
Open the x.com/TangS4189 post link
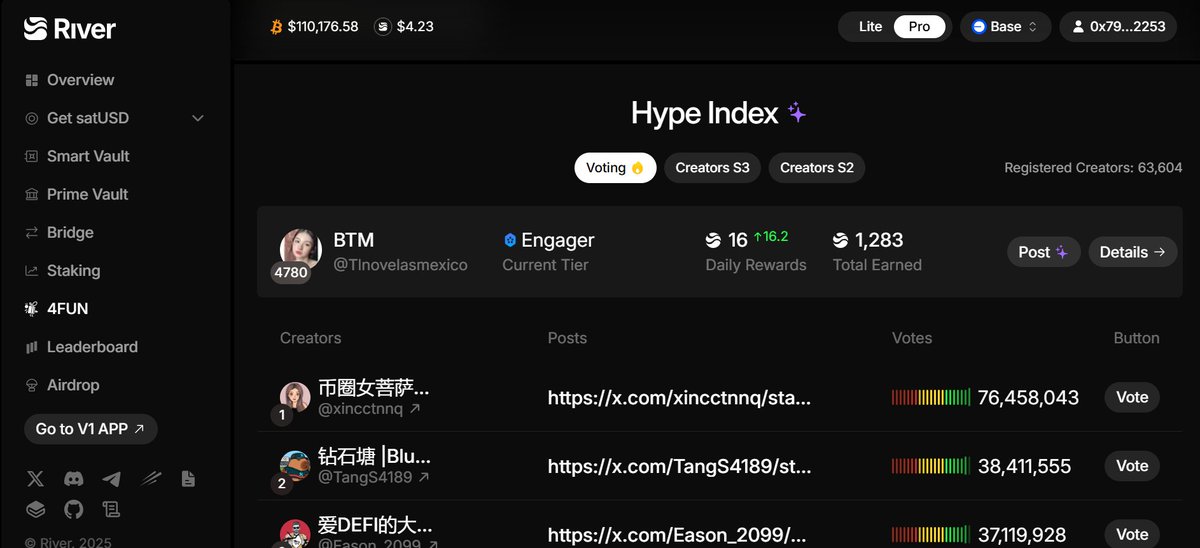(679, 467)
